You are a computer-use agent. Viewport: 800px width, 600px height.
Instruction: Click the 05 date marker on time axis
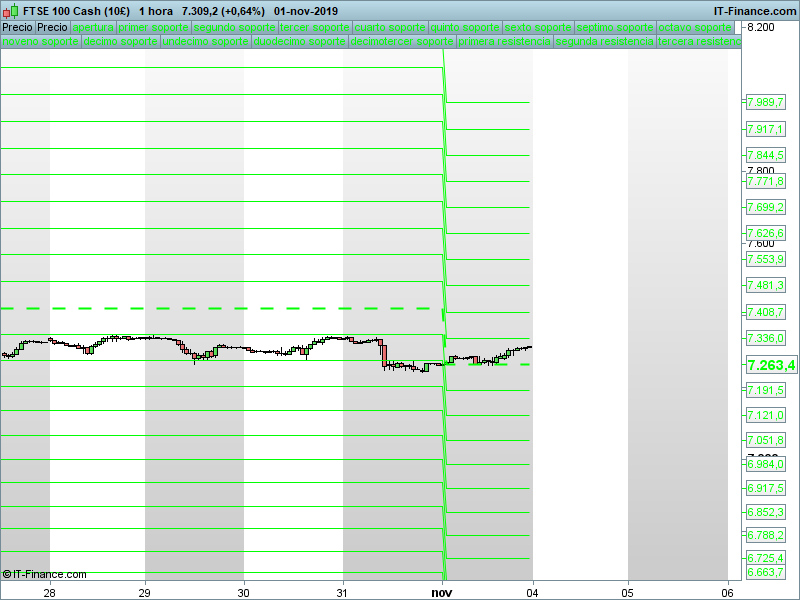(x=628, y=593)
